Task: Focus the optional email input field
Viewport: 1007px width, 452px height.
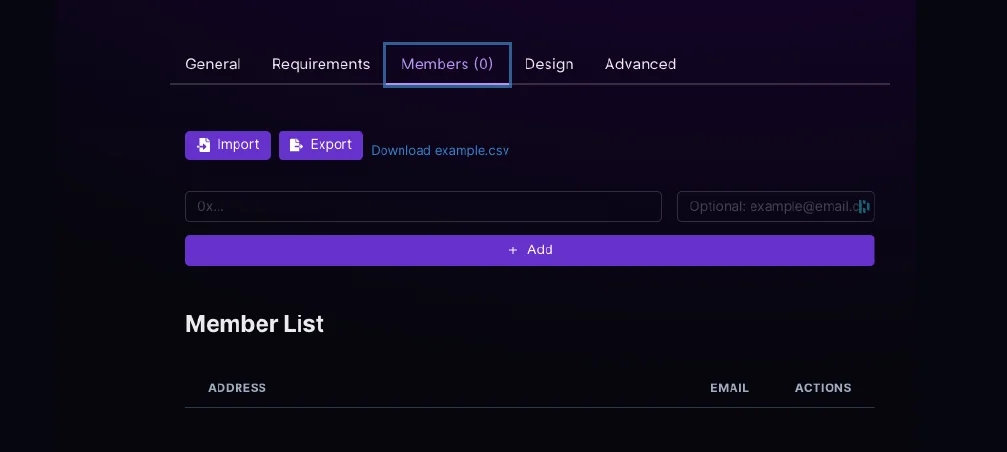Action: click(x=765, y=207)
